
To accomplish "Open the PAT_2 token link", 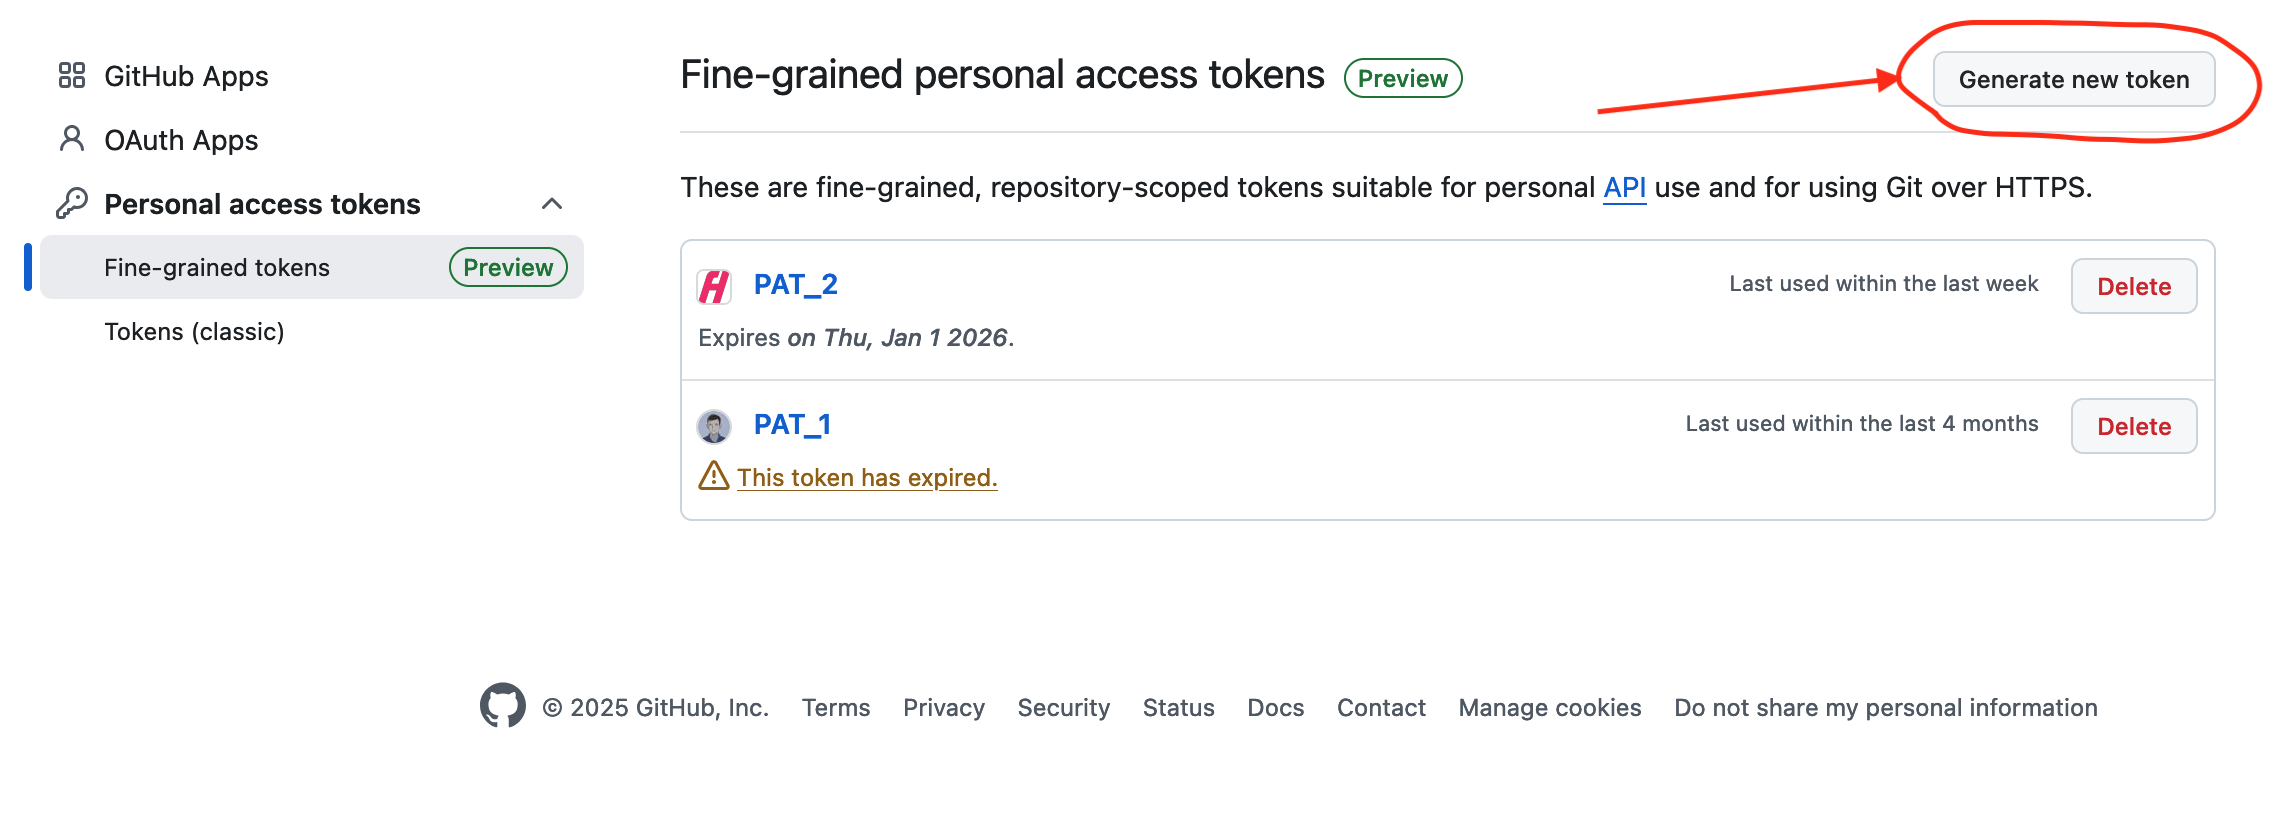I will [x=795, y=285].
